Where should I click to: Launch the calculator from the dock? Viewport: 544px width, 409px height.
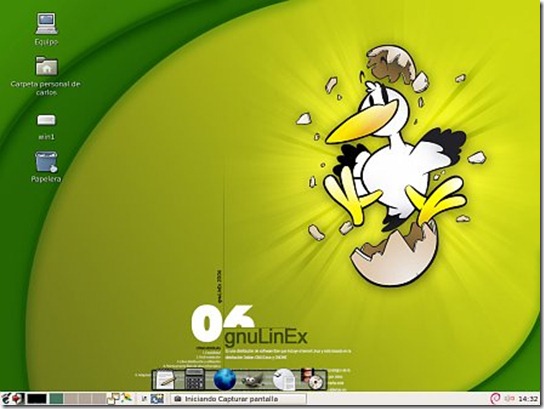(195, 379)
